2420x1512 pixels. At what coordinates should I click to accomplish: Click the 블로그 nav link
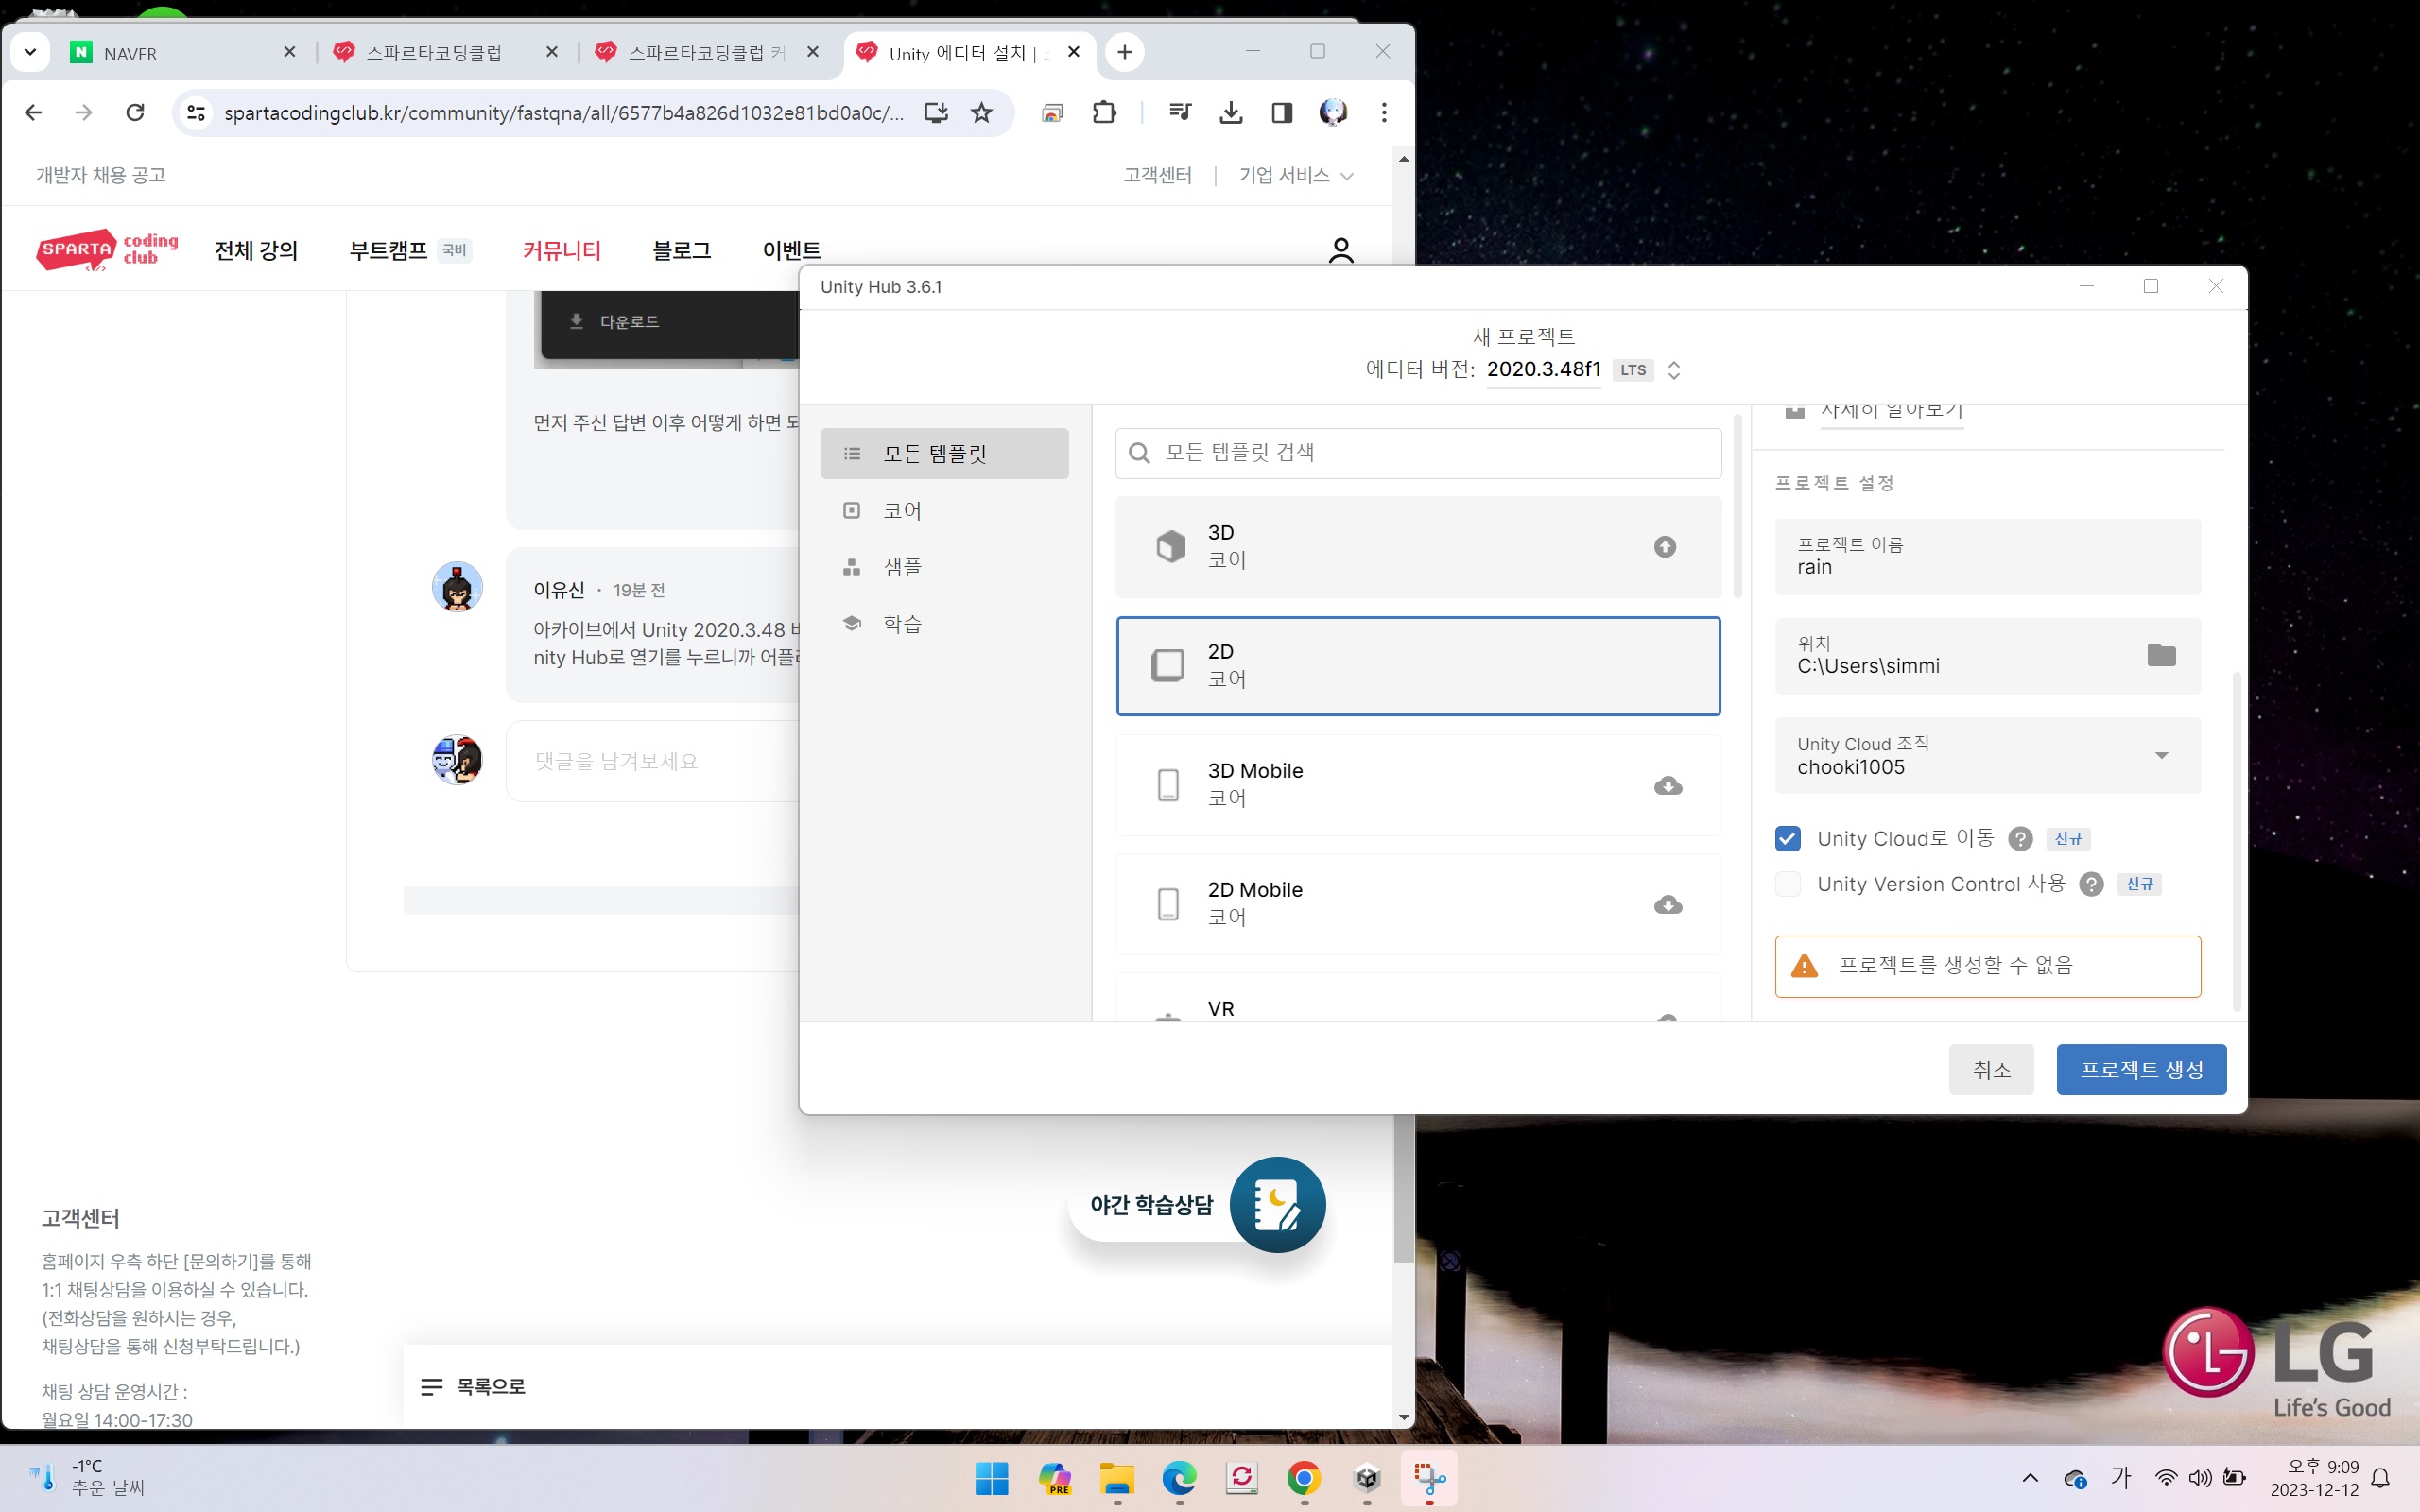(682, 250)
